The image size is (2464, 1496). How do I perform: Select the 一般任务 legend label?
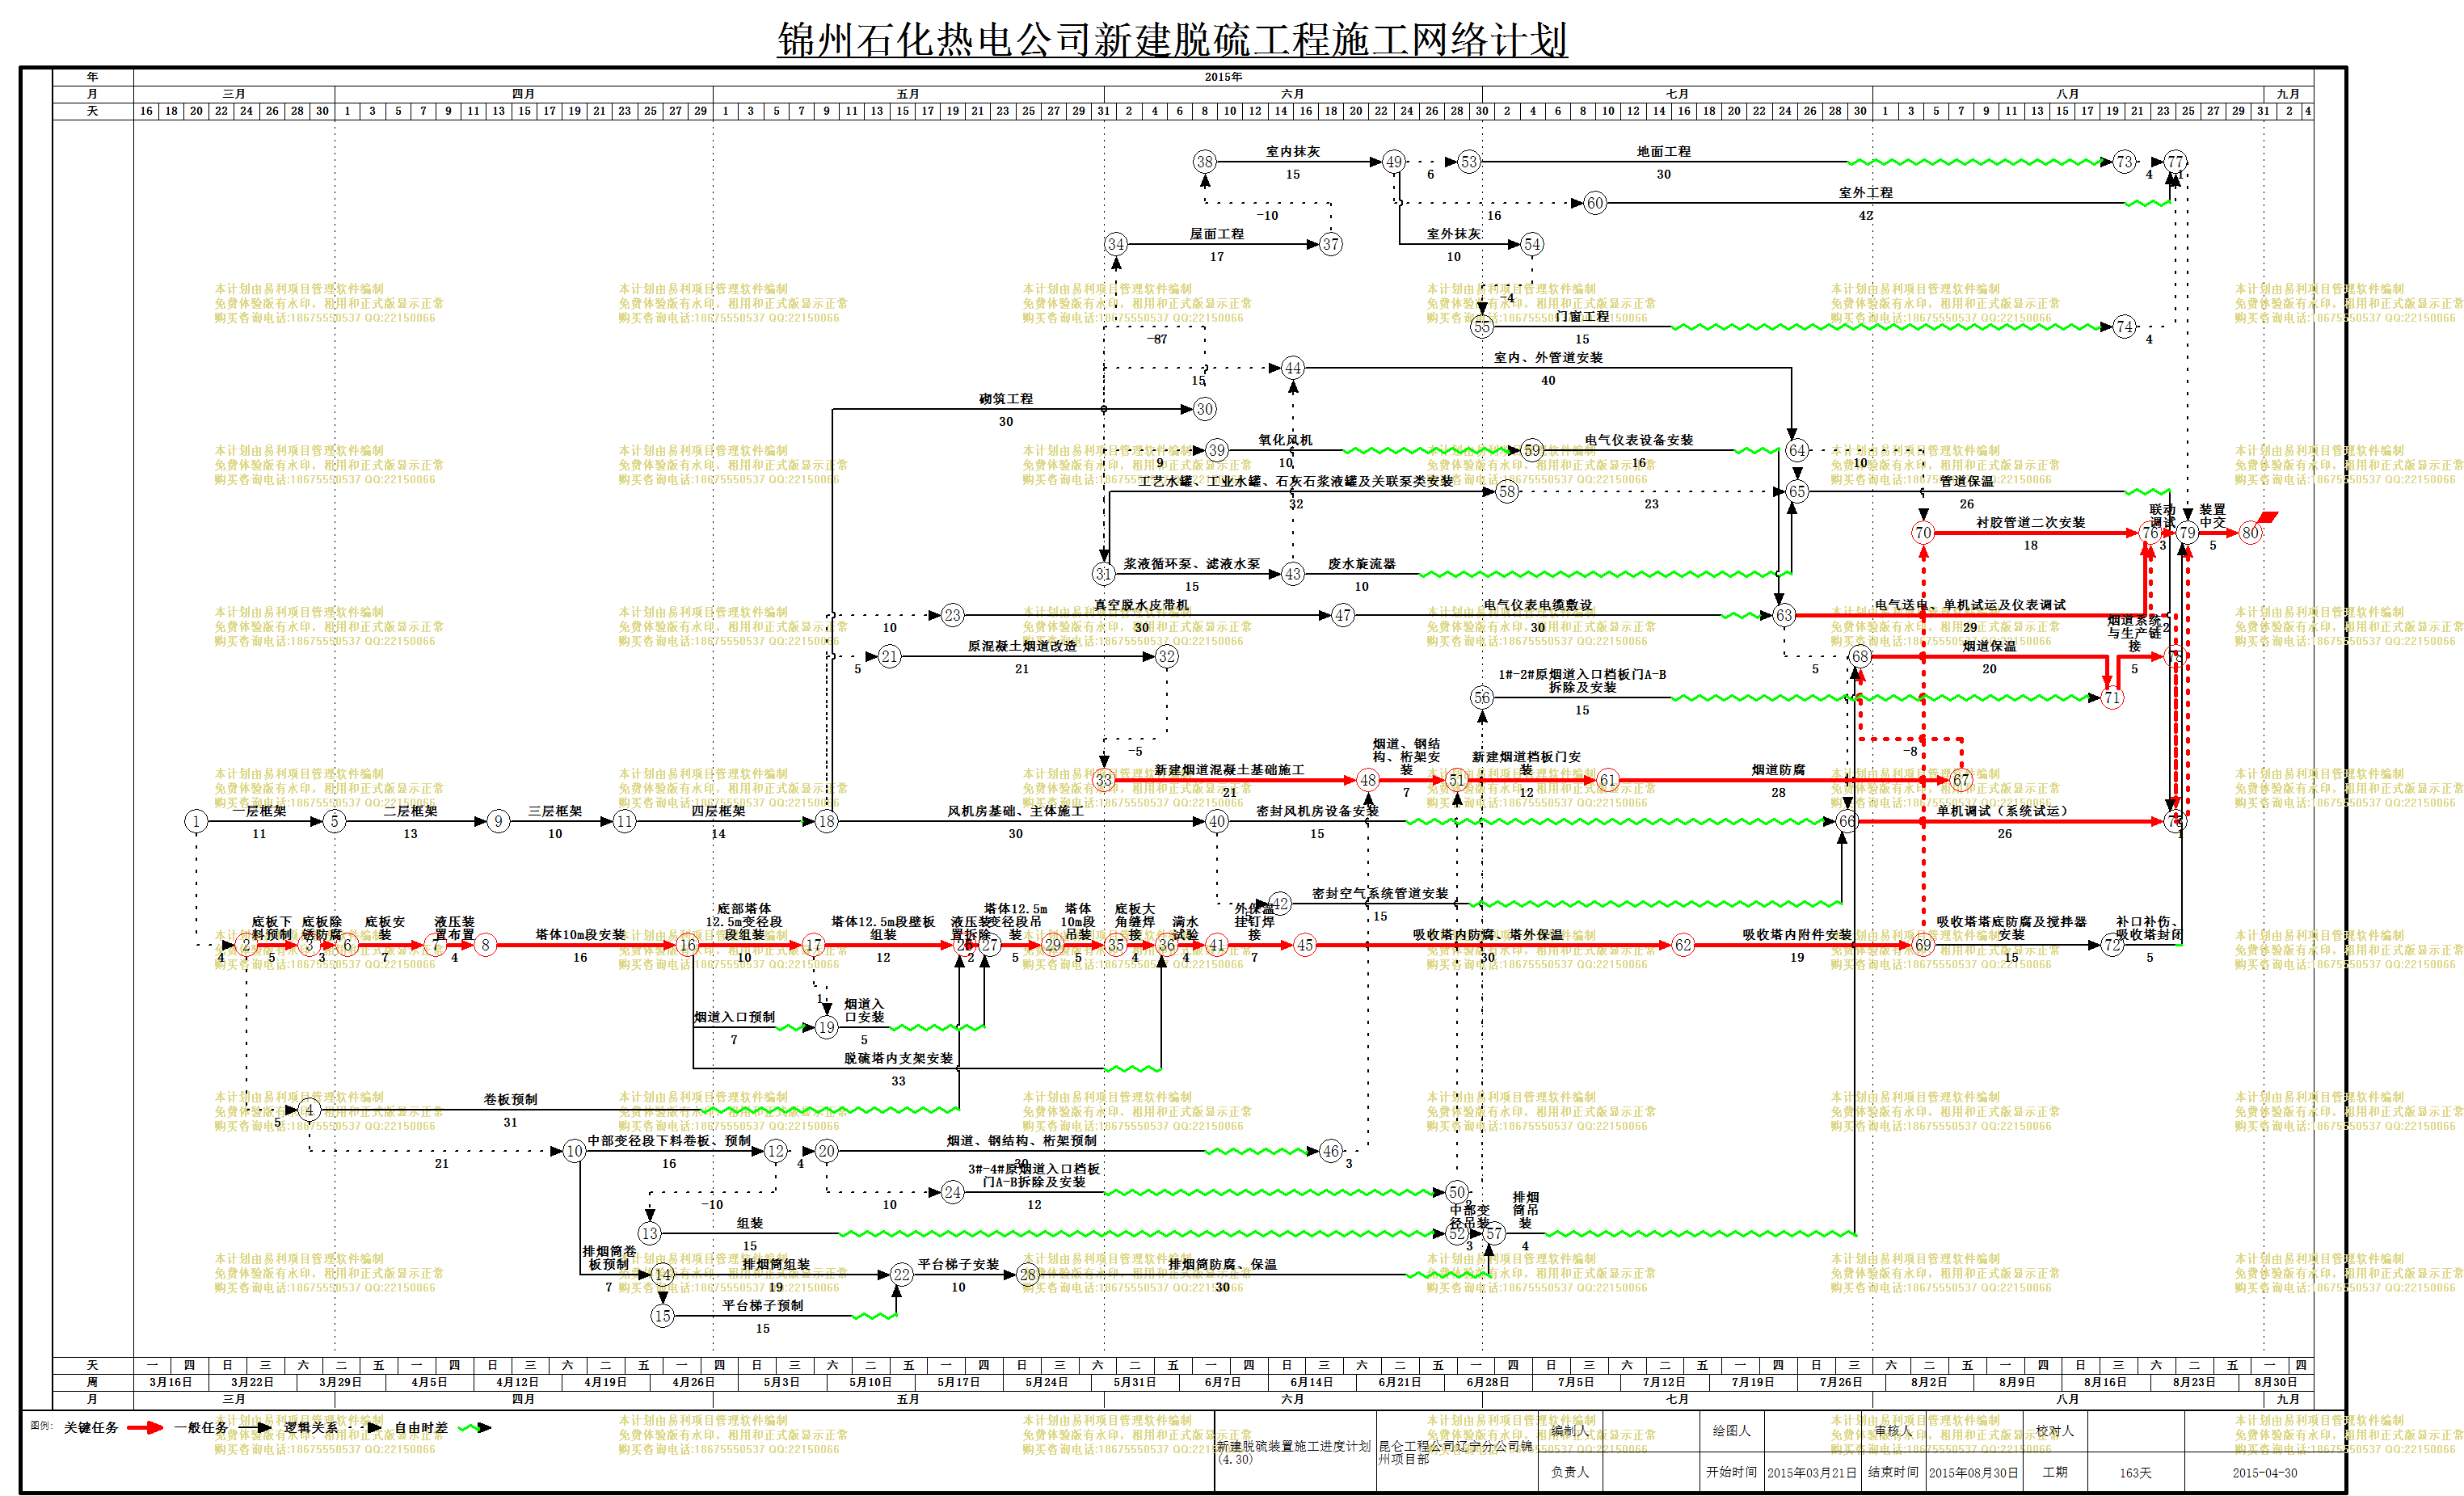[201, 1428]
